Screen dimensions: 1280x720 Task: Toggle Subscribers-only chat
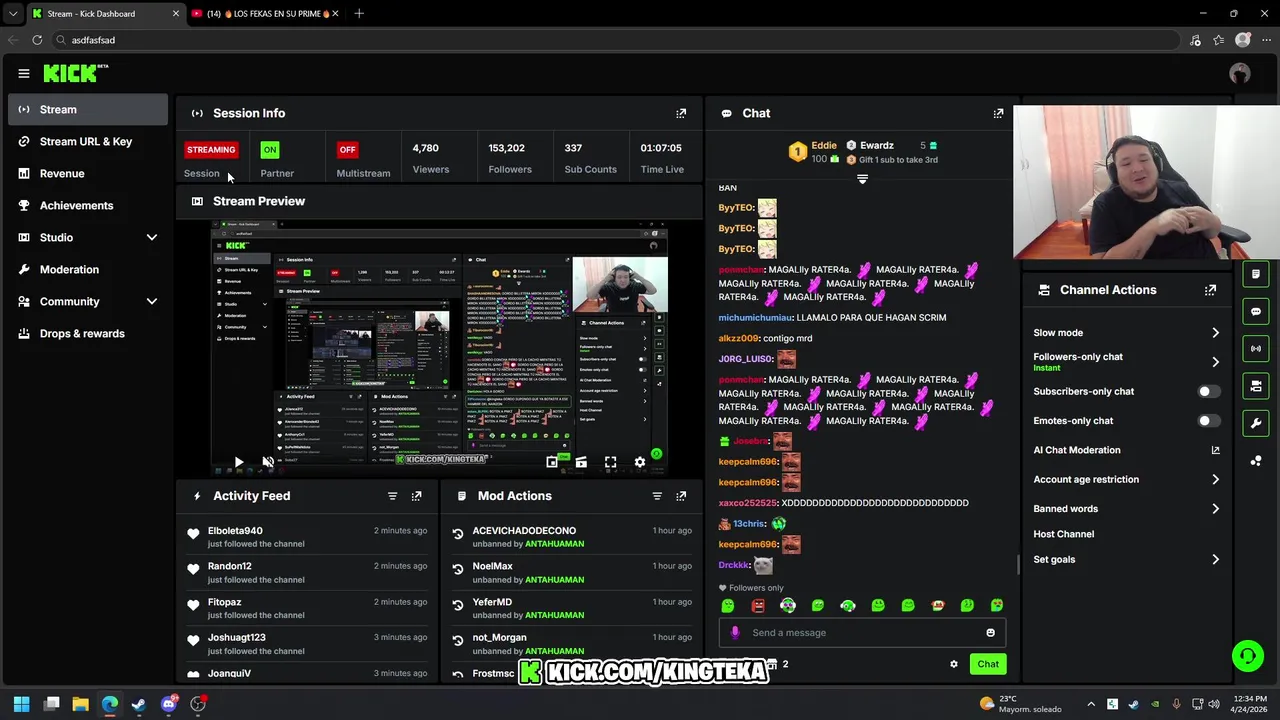coord(1208,392)
